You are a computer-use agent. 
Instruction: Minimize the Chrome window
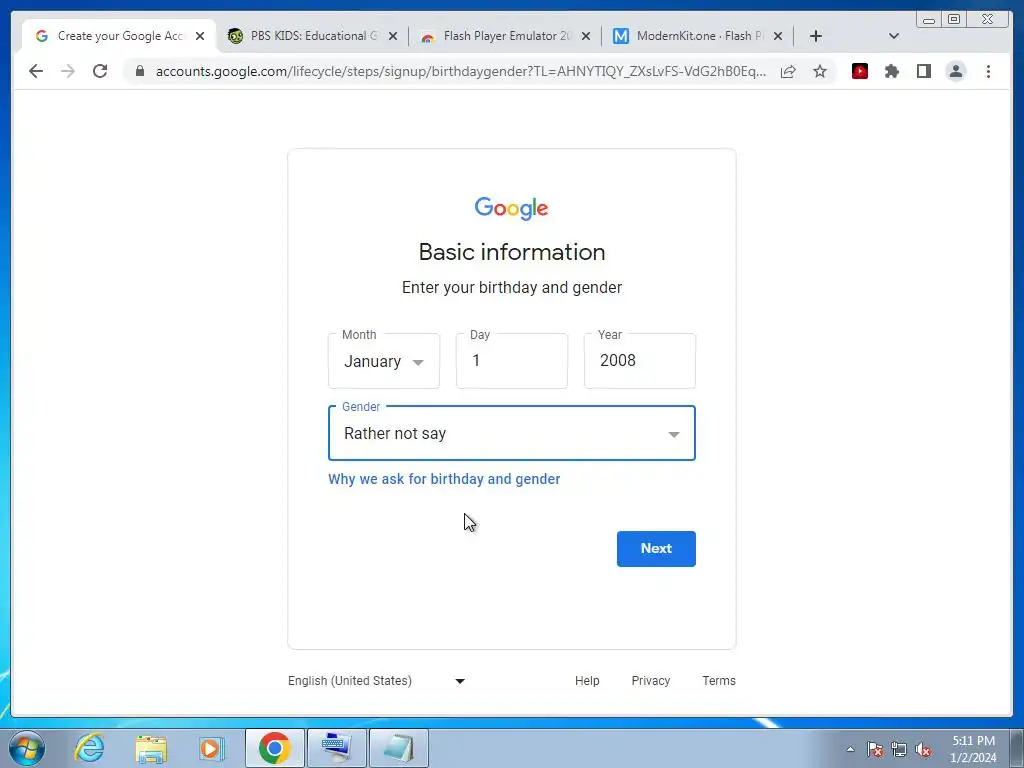tap(929, 20)
